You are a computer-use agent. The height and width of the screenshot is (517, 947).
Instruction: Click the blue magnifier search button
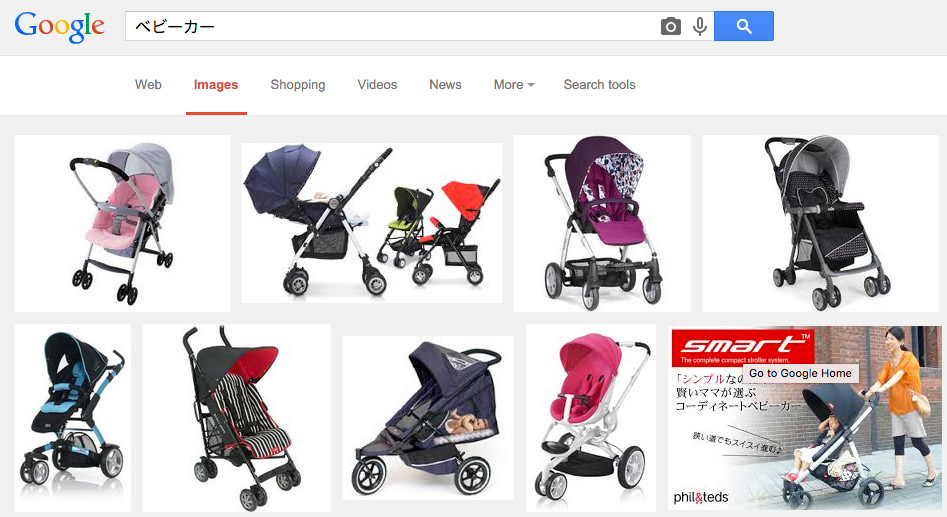[x=743, y=26]
